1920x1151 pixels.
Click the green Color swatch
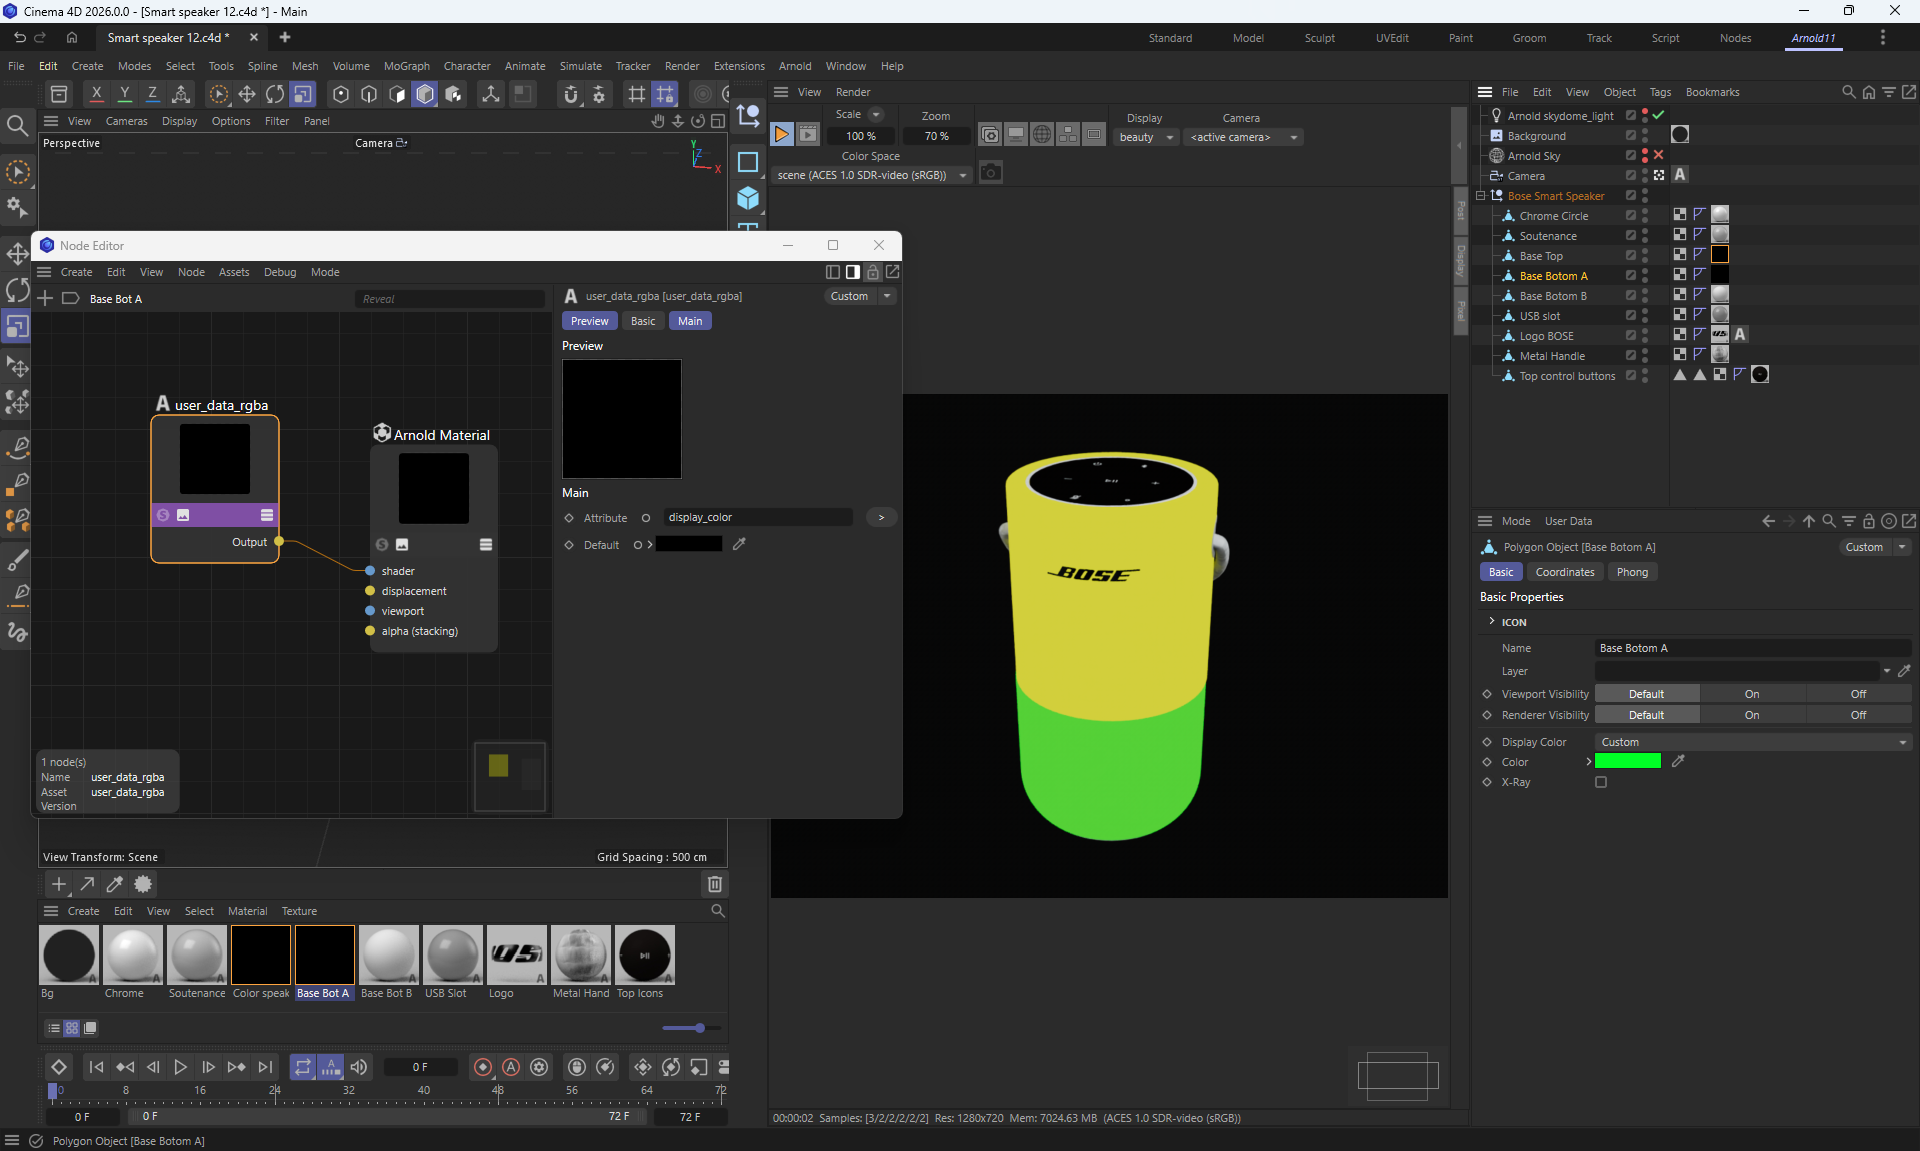(1627, 762)
